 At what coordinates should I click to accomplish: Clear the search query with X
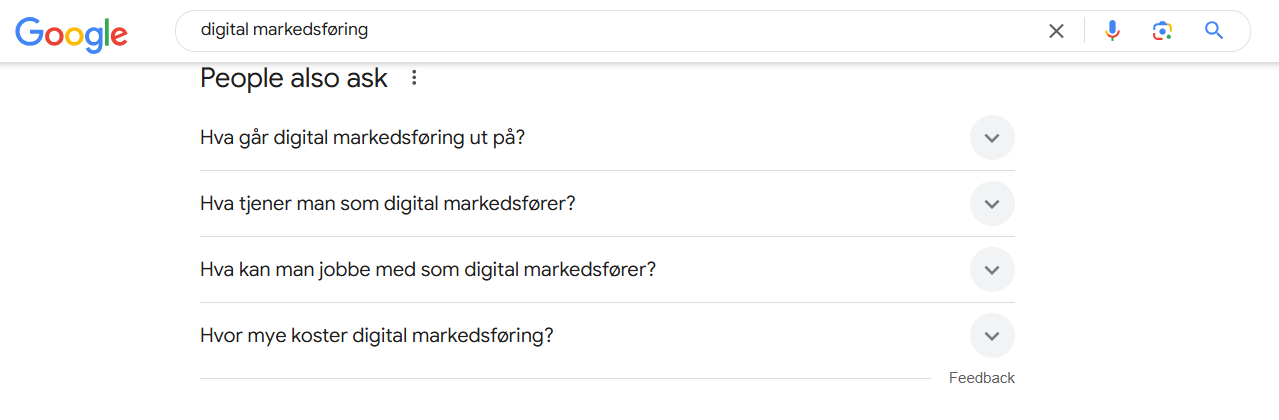[x=1056, y=31]
